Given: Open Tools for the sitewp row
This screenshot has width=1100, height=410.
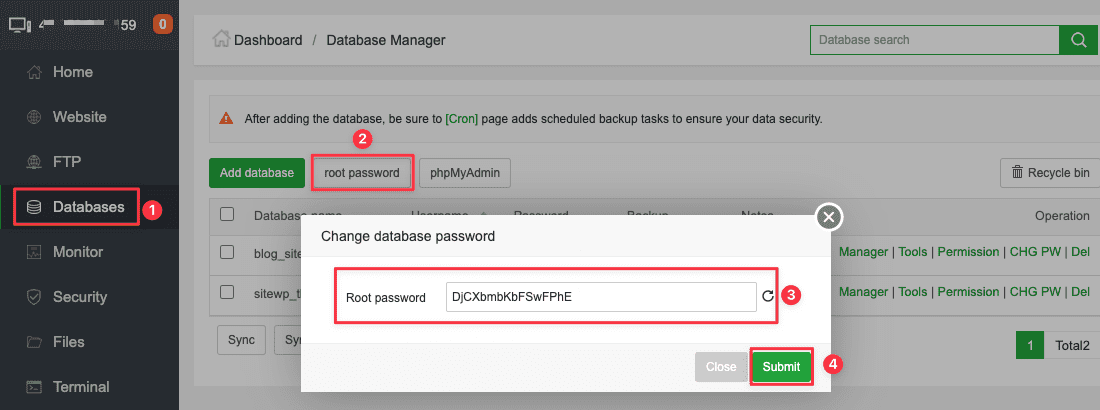Looking at the screenshot, I should point(913,291).
